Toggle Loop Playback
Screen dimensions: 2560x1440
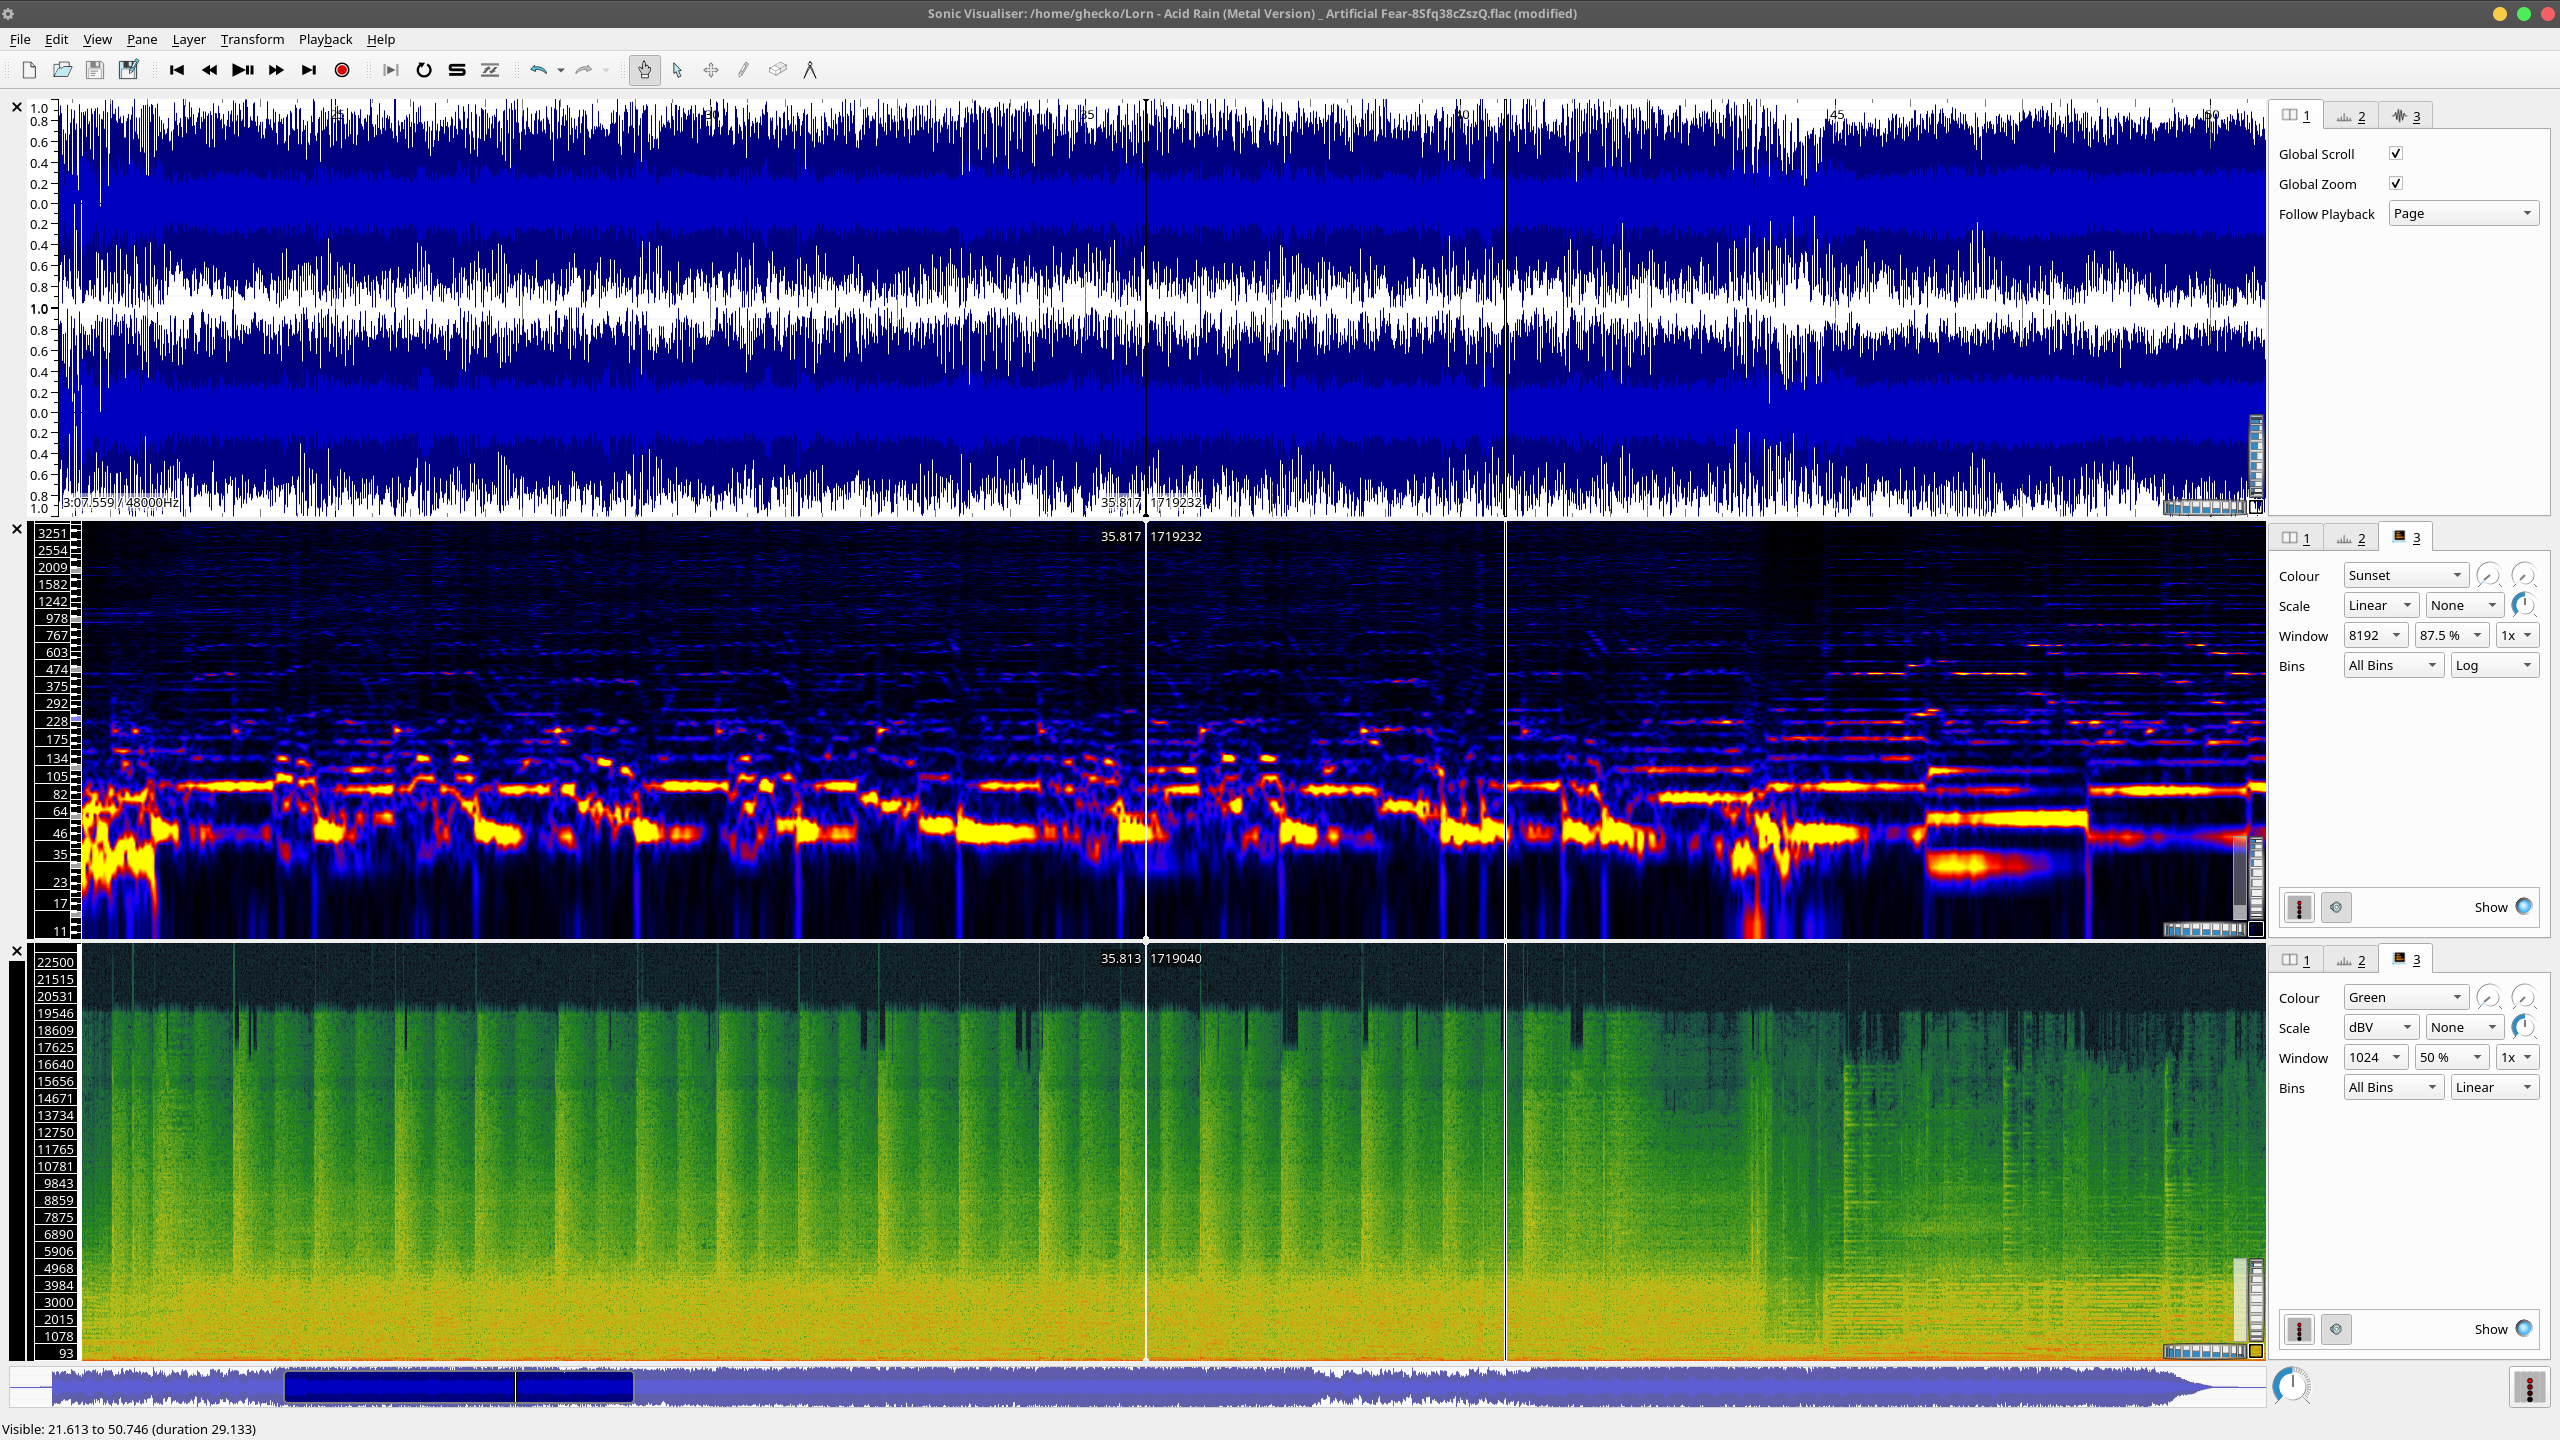(424, 70)
